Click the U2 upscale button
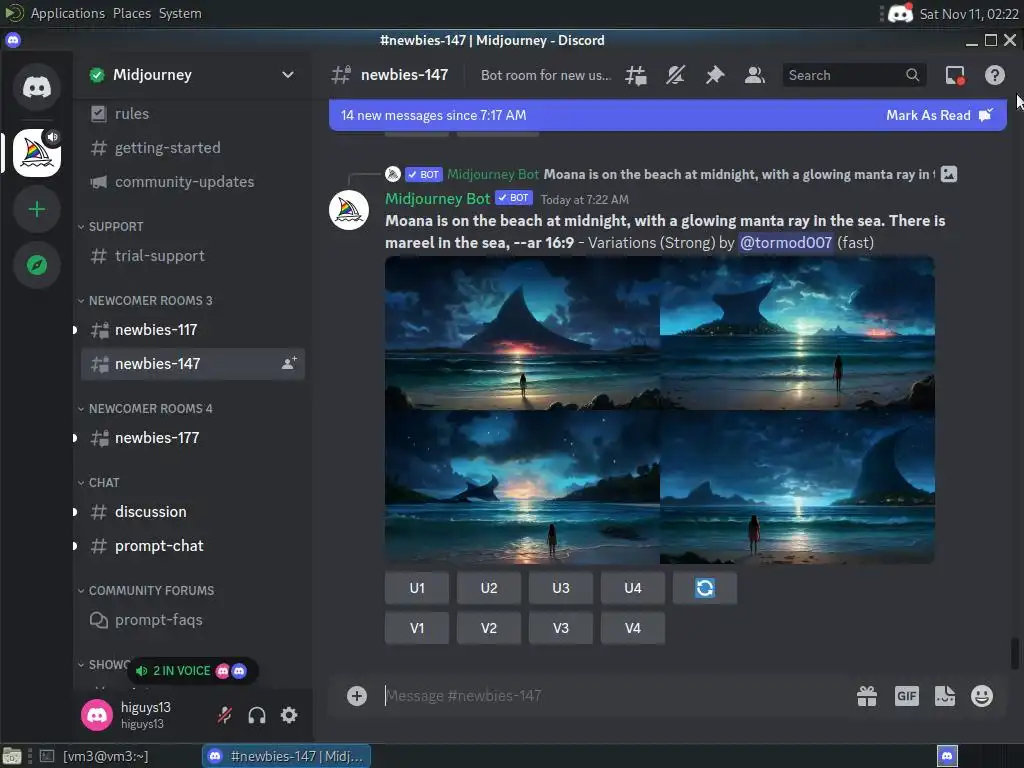 tap(488, 588)
